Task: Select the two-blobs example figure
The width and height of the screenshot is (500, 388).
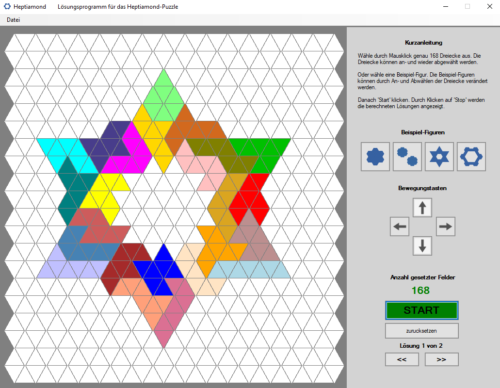Action: 407,157
